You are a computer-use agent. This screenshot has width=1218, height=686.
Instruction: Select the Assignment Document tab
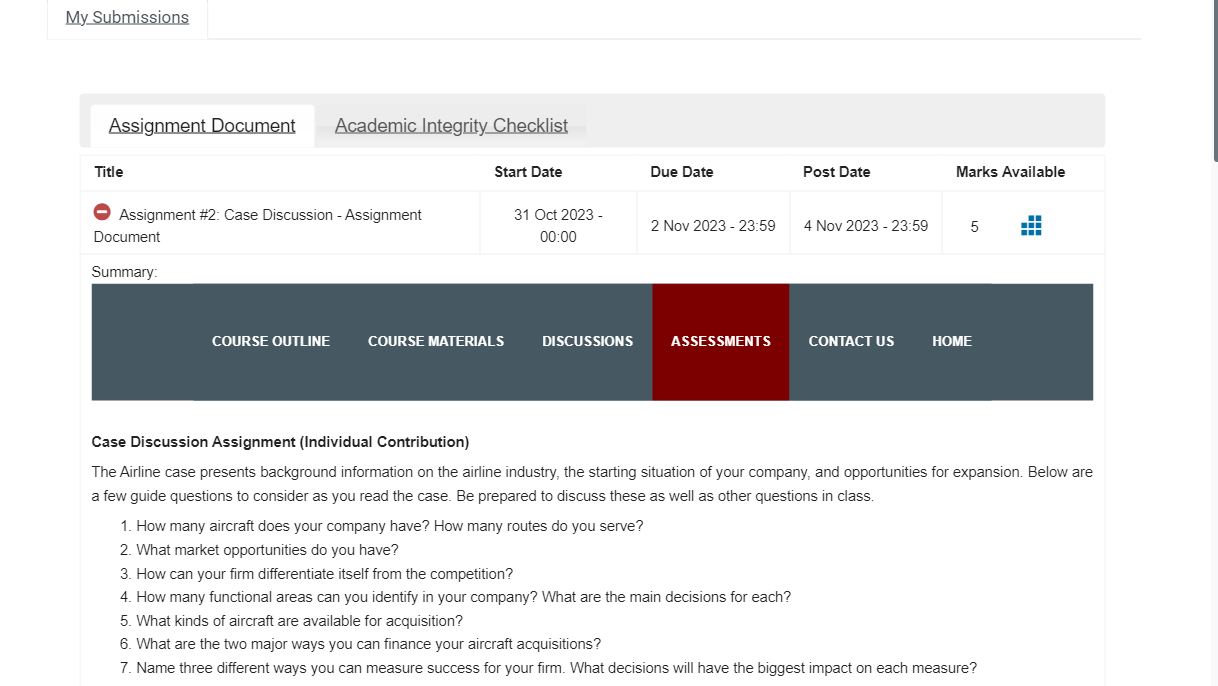coord(202,125)
